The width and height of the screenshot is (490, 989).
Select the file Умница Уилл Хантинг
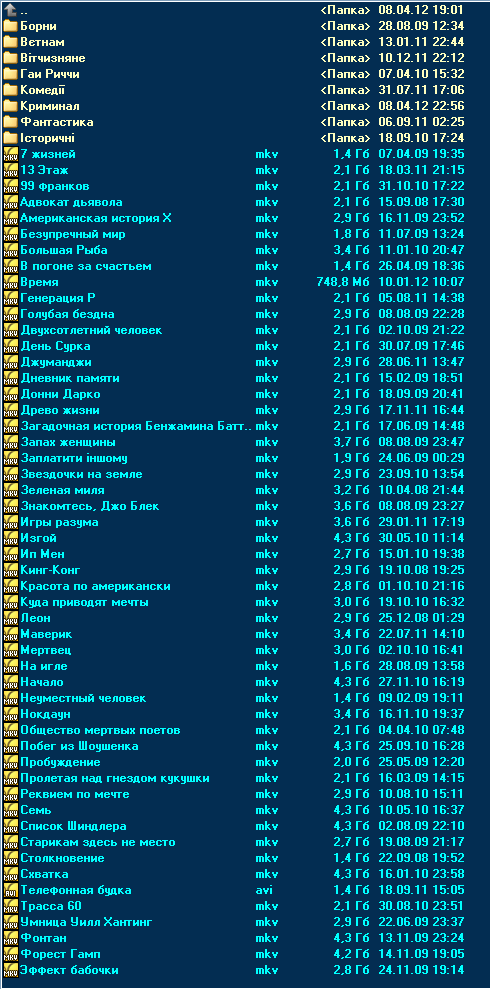(x=86, y=922)
